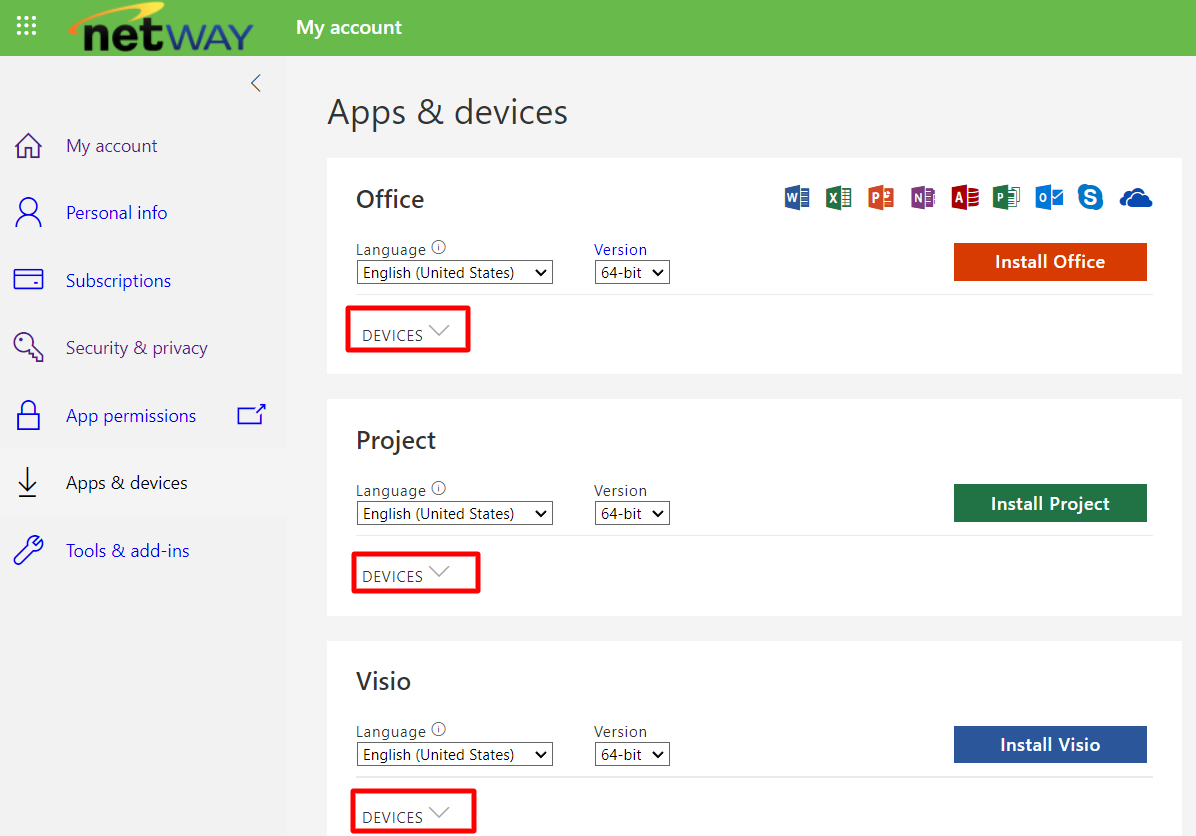1196x836 pixels.
Task: Click the Skype icon in Office section
Action: [1090, 198]
